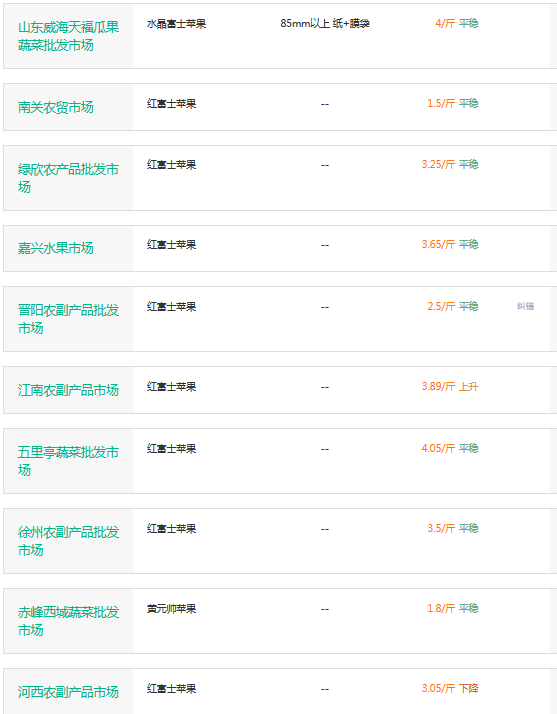Click 纠错 in 晋阳 market row
The image size is (557, 714).
(525, 306)
